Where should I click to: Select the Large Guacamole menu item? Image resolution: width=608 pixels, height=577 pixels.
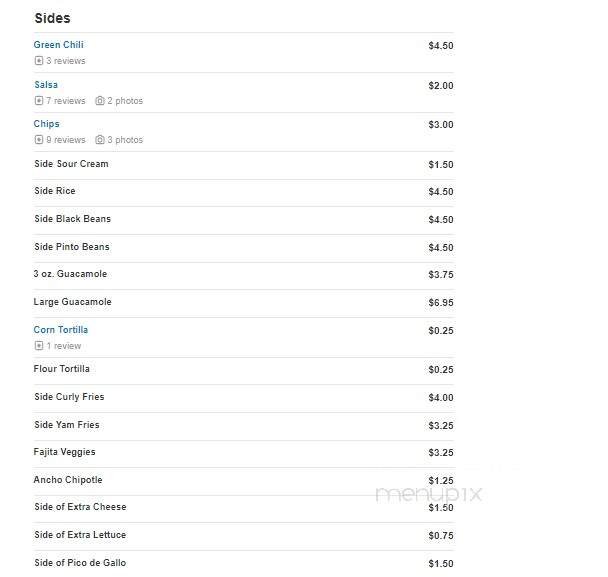[73, 302]
